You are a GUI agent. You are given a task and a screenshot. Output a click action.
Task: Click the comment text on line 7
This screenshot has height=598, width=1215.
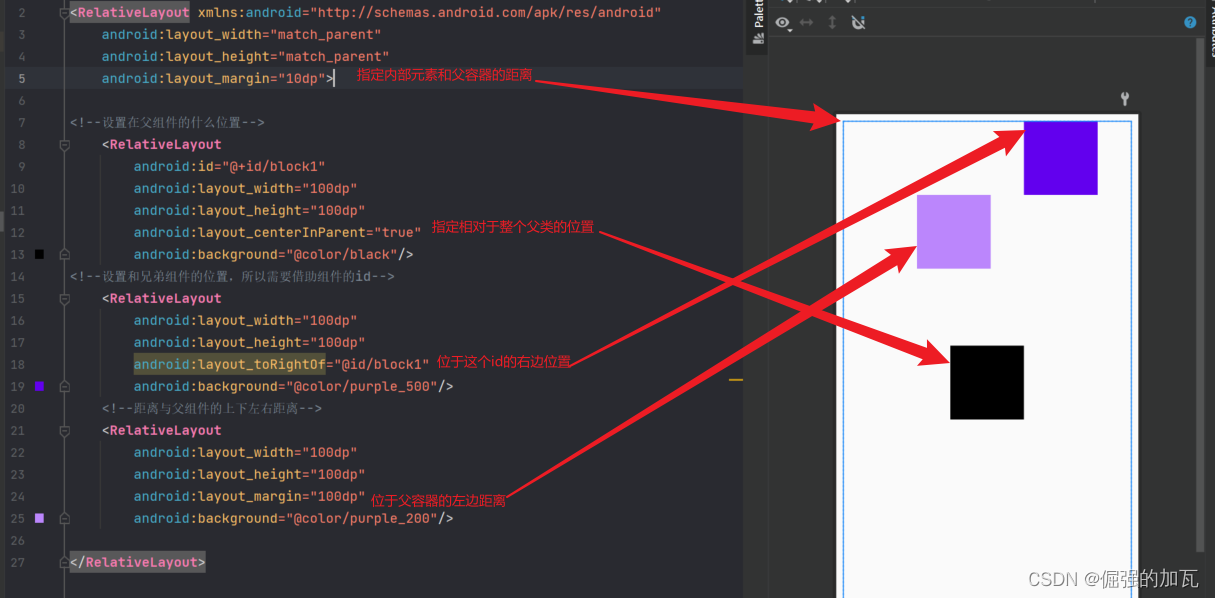coord(167,123)
